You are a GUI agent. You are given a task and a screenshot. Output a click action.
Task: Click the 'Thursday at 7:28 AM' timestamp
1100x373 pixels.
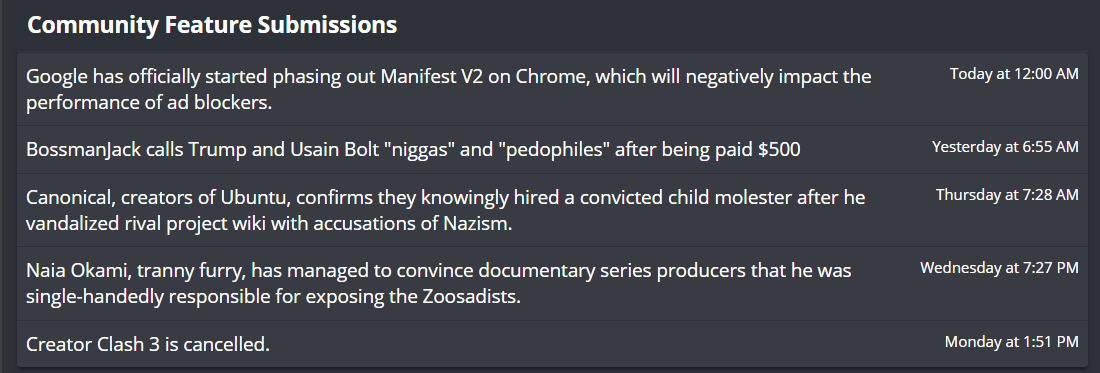pos(1007,194)
